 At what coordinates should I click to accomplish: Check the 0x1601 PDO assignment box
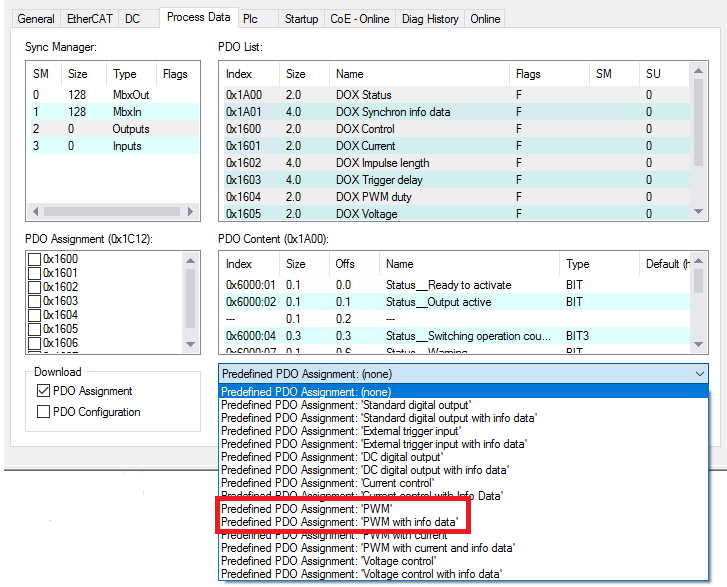point(35,273)
